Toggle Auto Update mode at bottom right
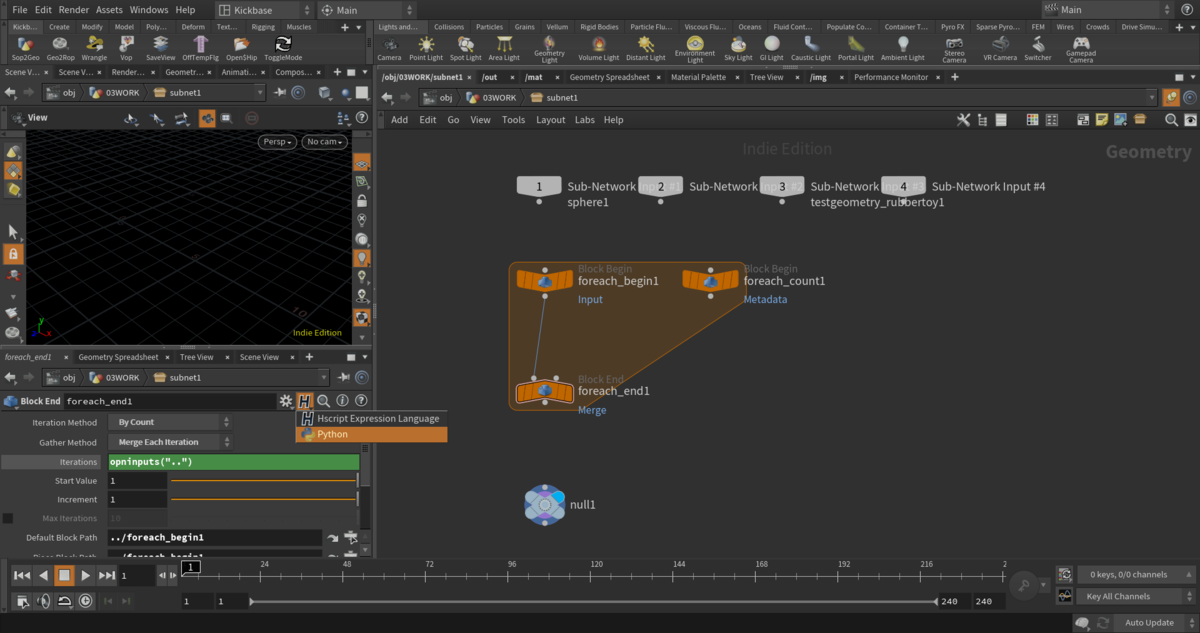This screenshot has width=1200, height=633. pos(1149,623)
